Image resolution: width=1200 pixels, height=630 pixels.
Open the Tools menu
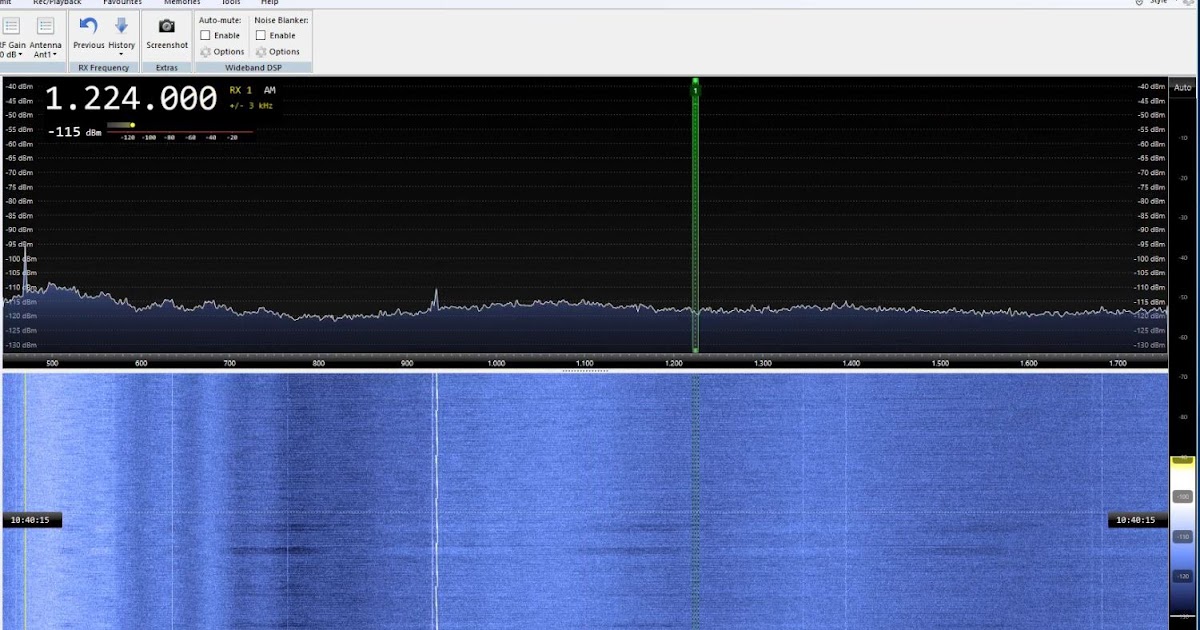pyautogui.click(x=231, y=3)
